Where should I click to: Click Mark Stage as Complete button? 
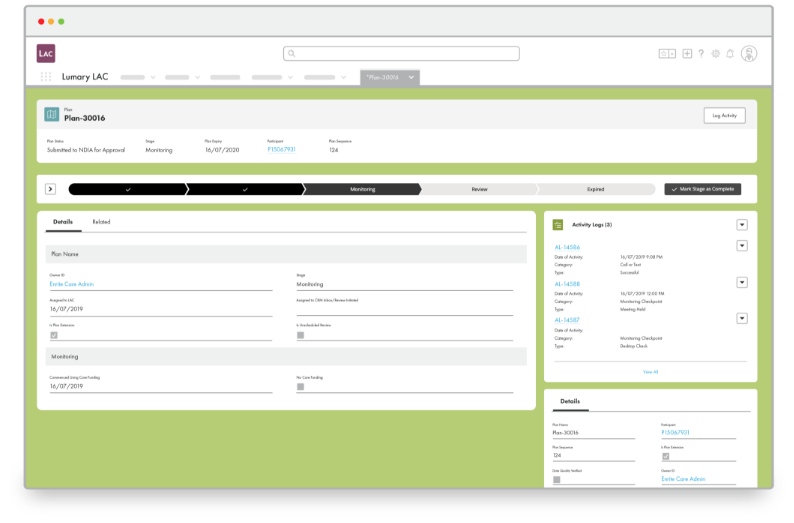tap(702, 189)
